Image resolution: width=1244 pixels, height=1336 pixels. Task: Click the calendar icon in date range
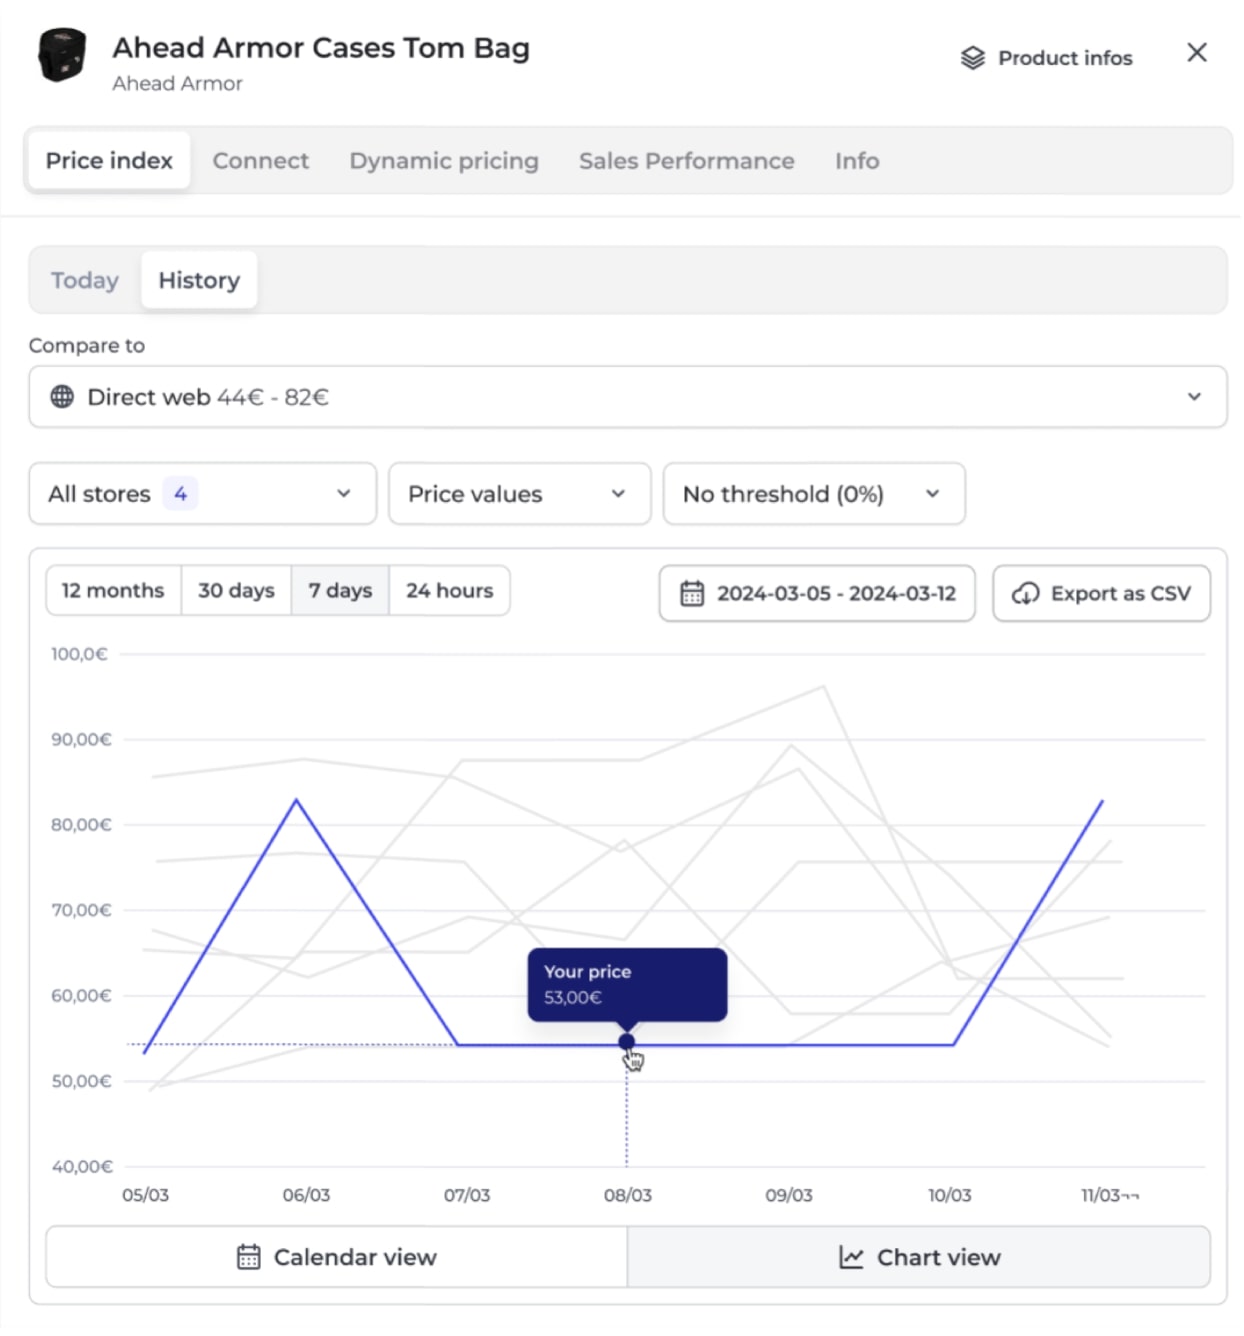[x=692, y=593]
